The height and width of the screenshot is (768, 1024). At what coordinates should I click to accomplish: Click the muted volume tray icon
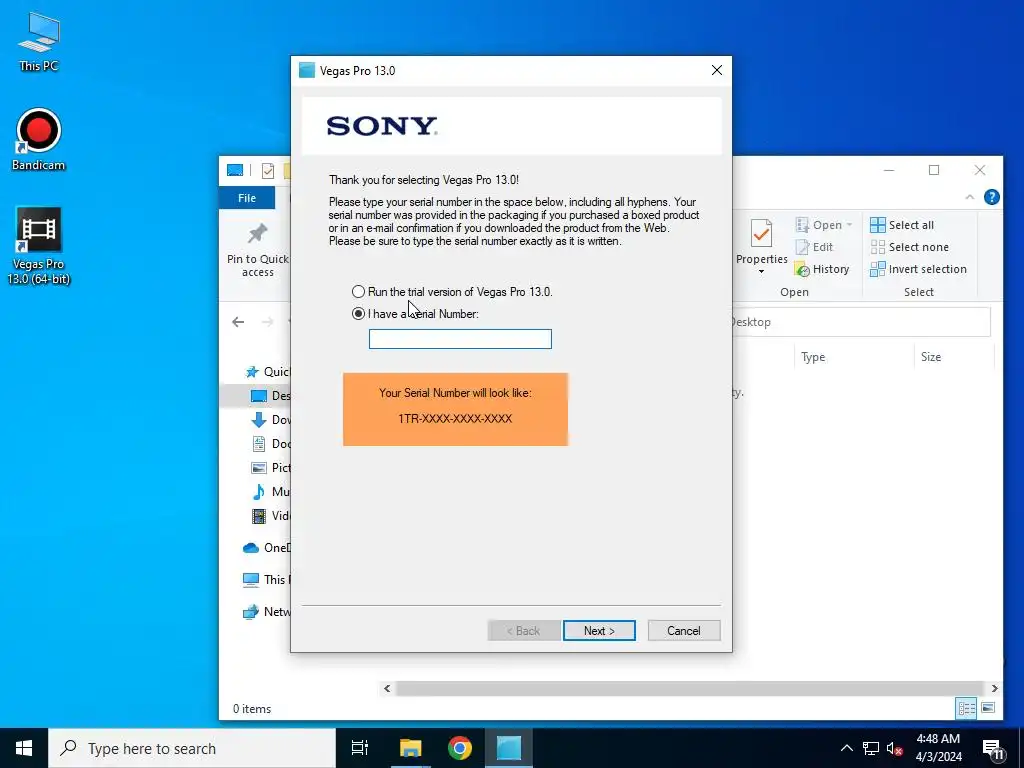895,748
